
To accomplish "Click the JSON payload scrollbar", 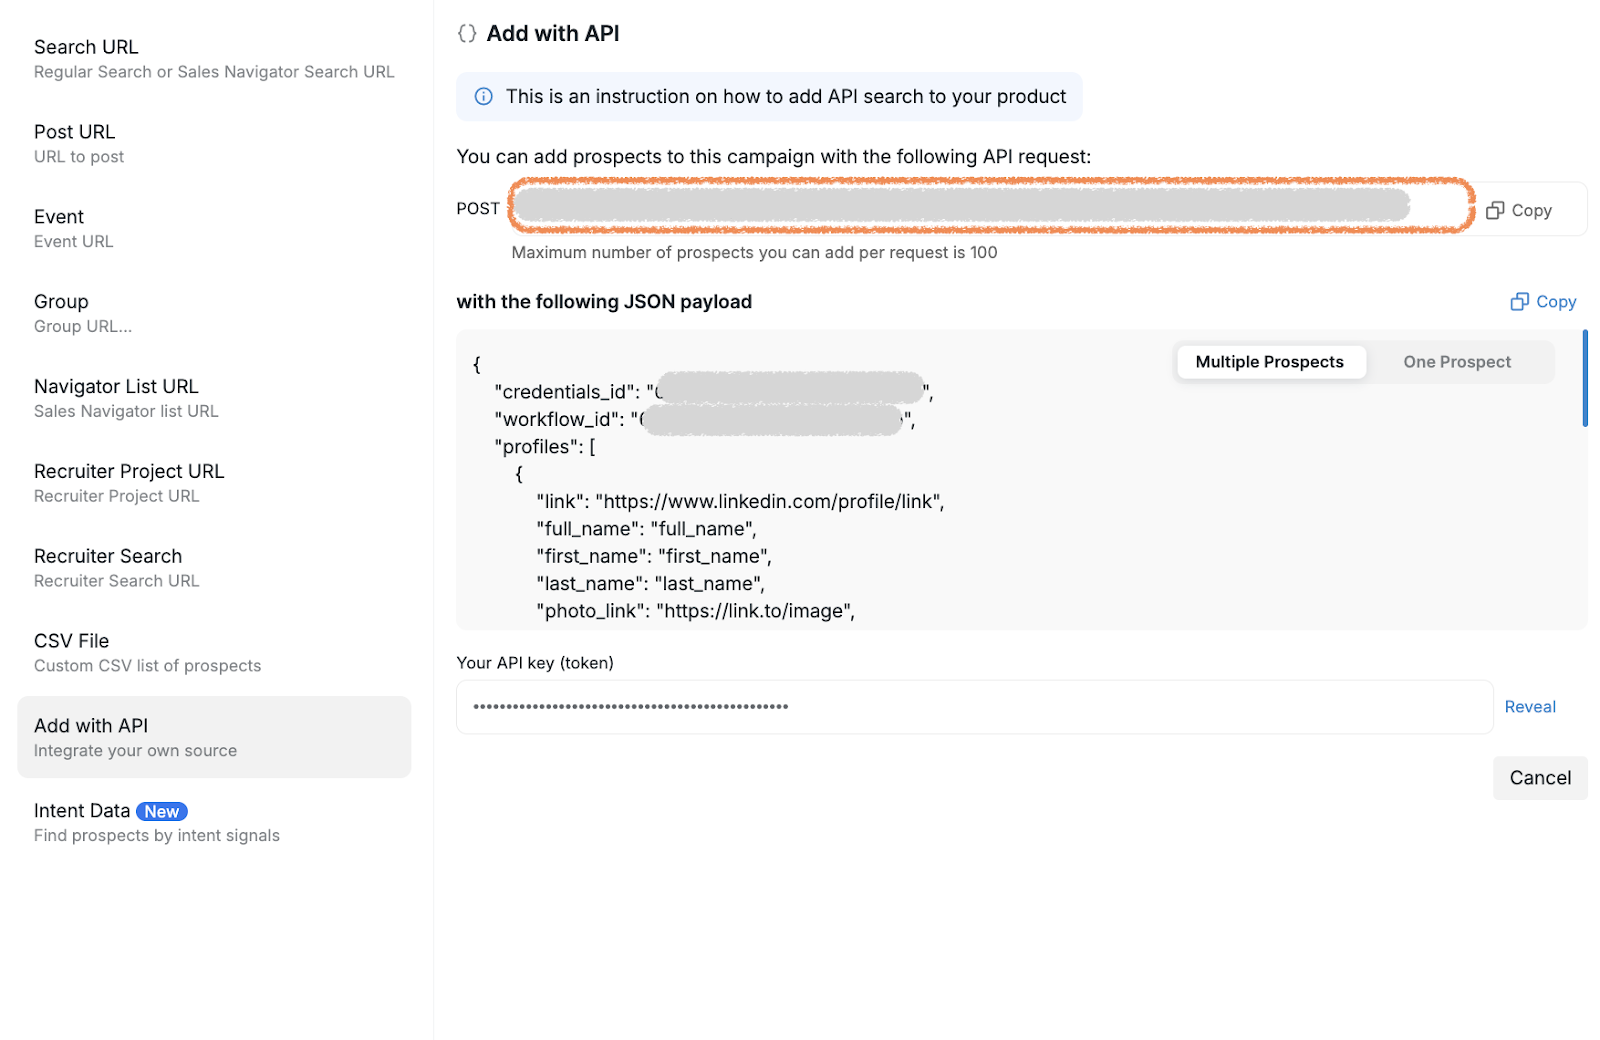I will pos(1585,379).
